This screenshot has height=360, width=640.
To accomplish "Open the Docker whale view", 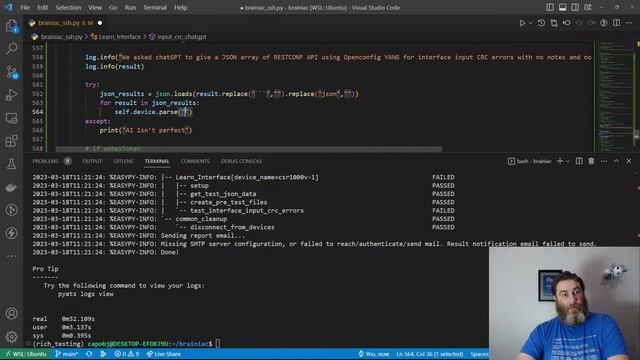I will pos(11,187).
